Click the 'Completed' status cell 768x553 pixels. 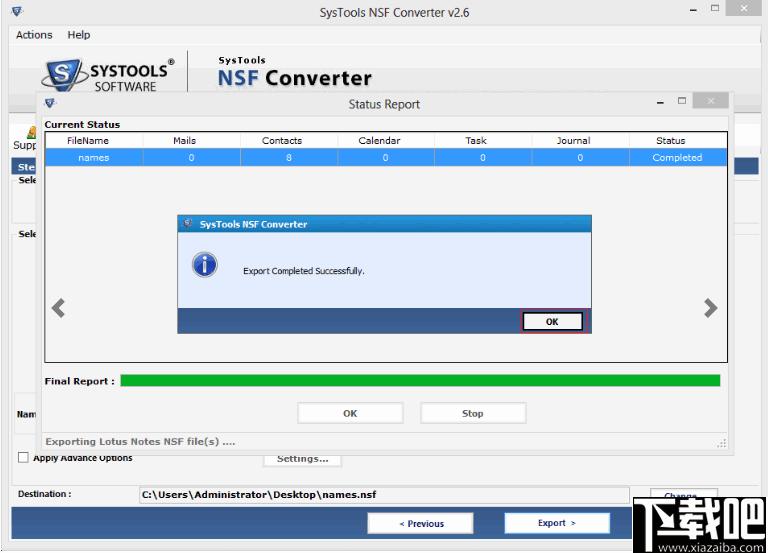coord(677,158)
